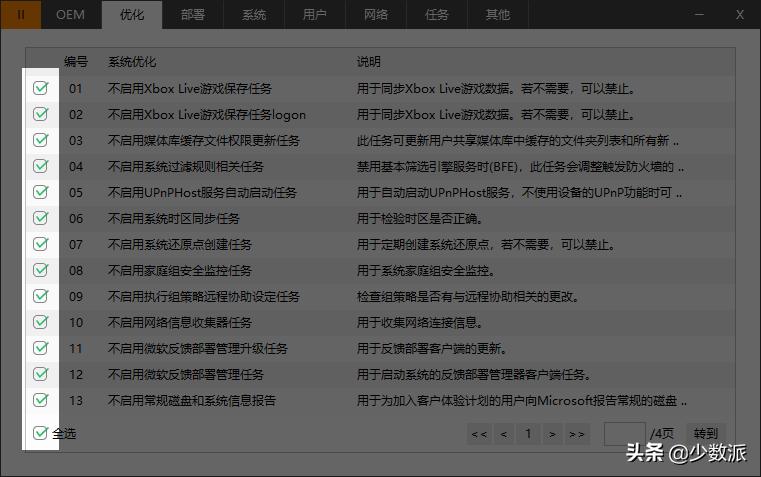The height and width of the screenshot is (477, 761).
Task: Select row 不启用系统过滤规则相关任务
Action: click(380, 166)
